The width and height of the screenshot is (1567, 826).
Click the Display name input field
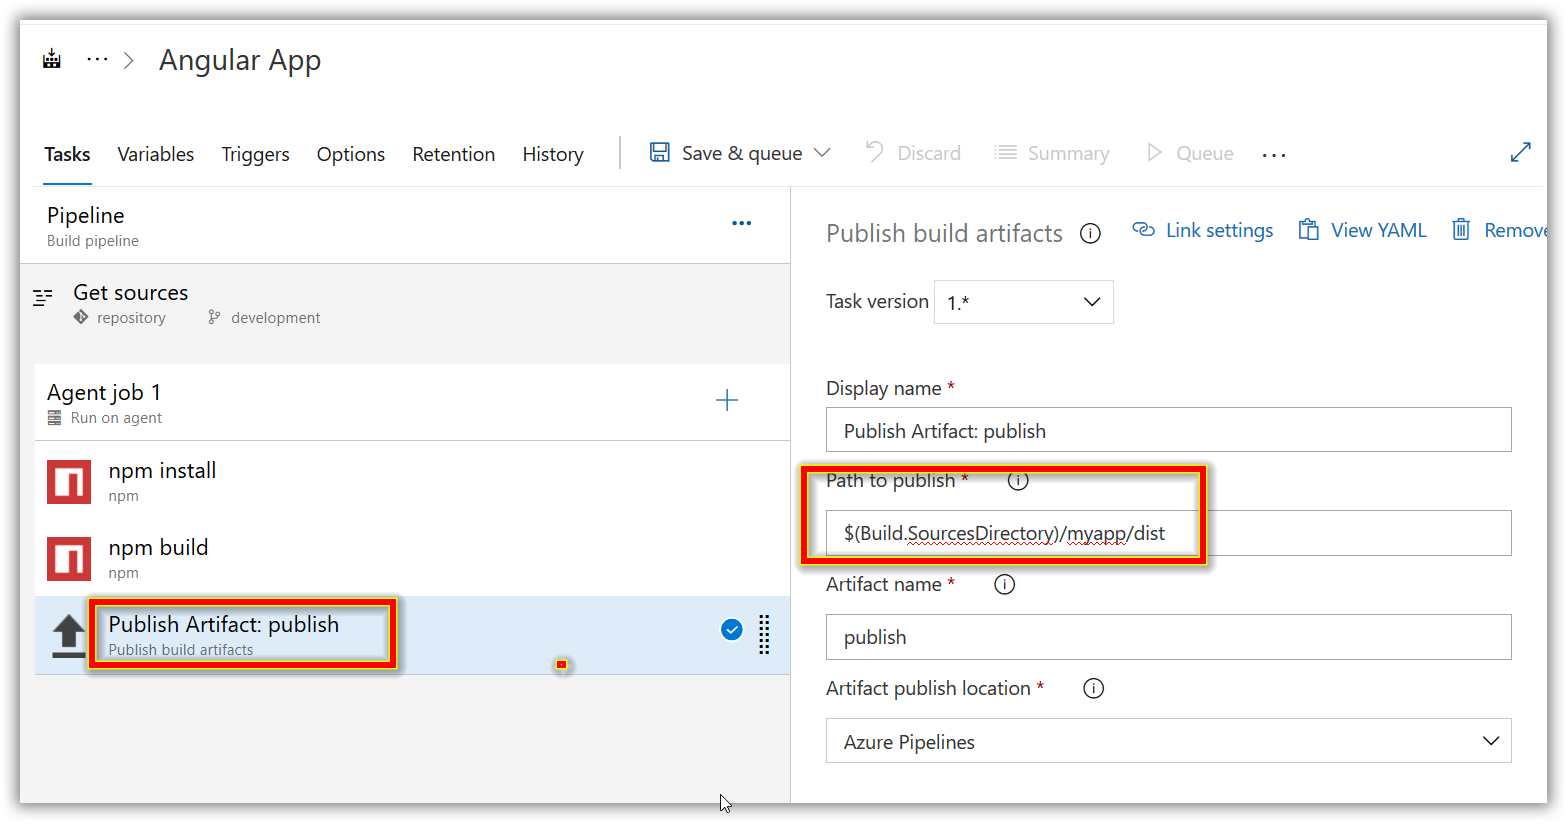tap(1168, 430)
